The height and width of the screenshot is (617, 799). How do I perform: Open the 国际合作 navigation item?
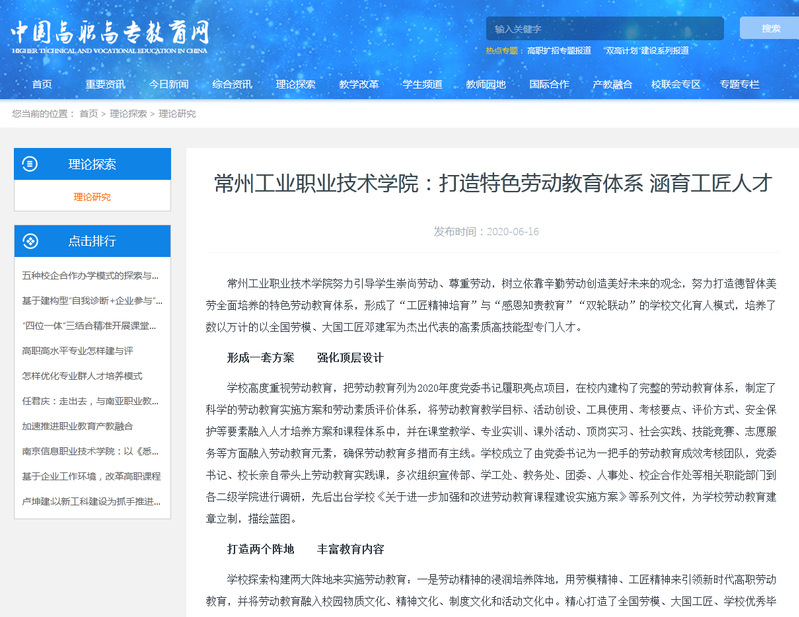549,84
